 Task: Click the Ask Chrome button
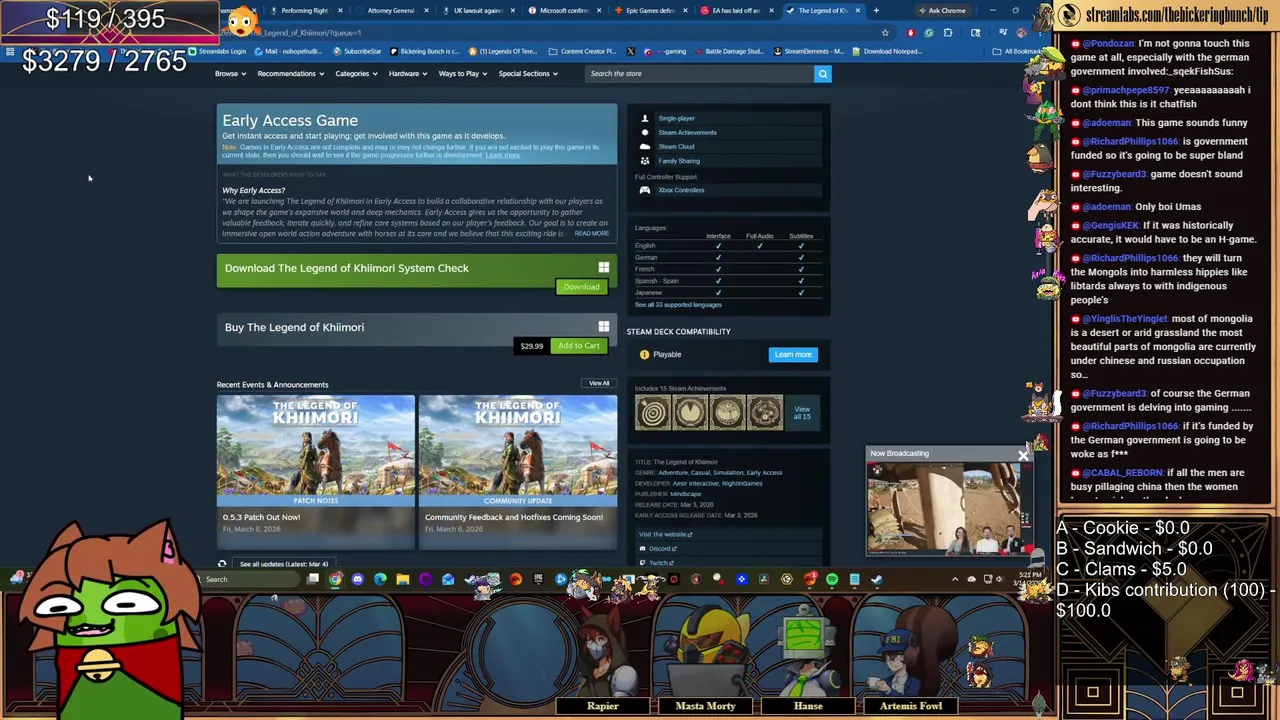point(942,11)
